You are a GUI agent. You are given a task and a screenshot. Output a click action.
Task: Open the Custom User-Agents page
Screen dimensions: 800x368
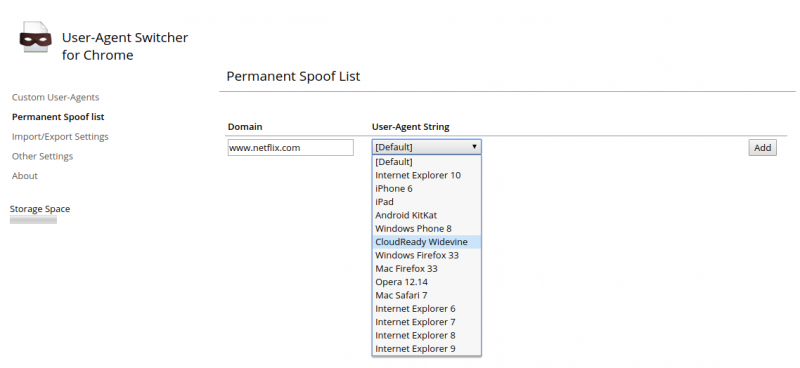click(56, 97)
